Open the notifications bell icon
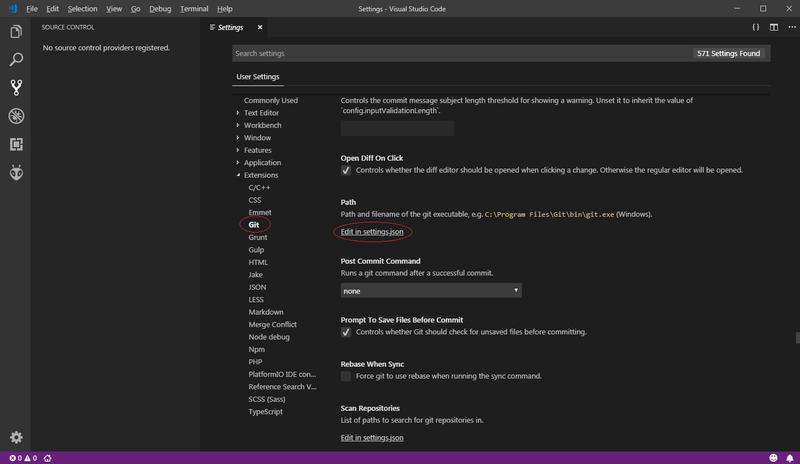 click(x=790, y=458)
